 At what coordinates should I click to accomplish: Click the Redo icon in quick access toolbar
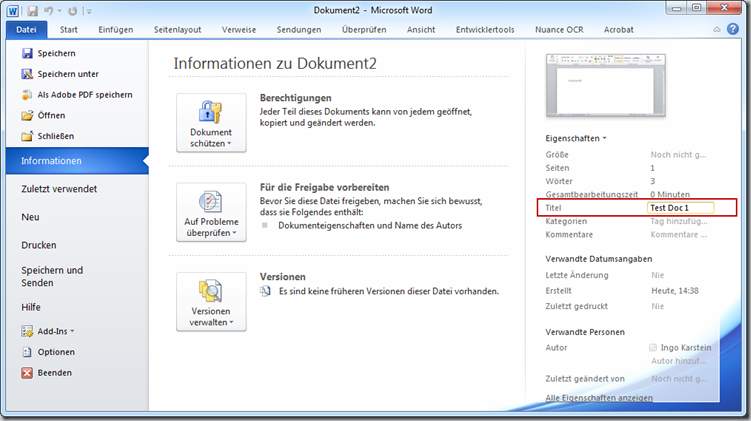72,11
